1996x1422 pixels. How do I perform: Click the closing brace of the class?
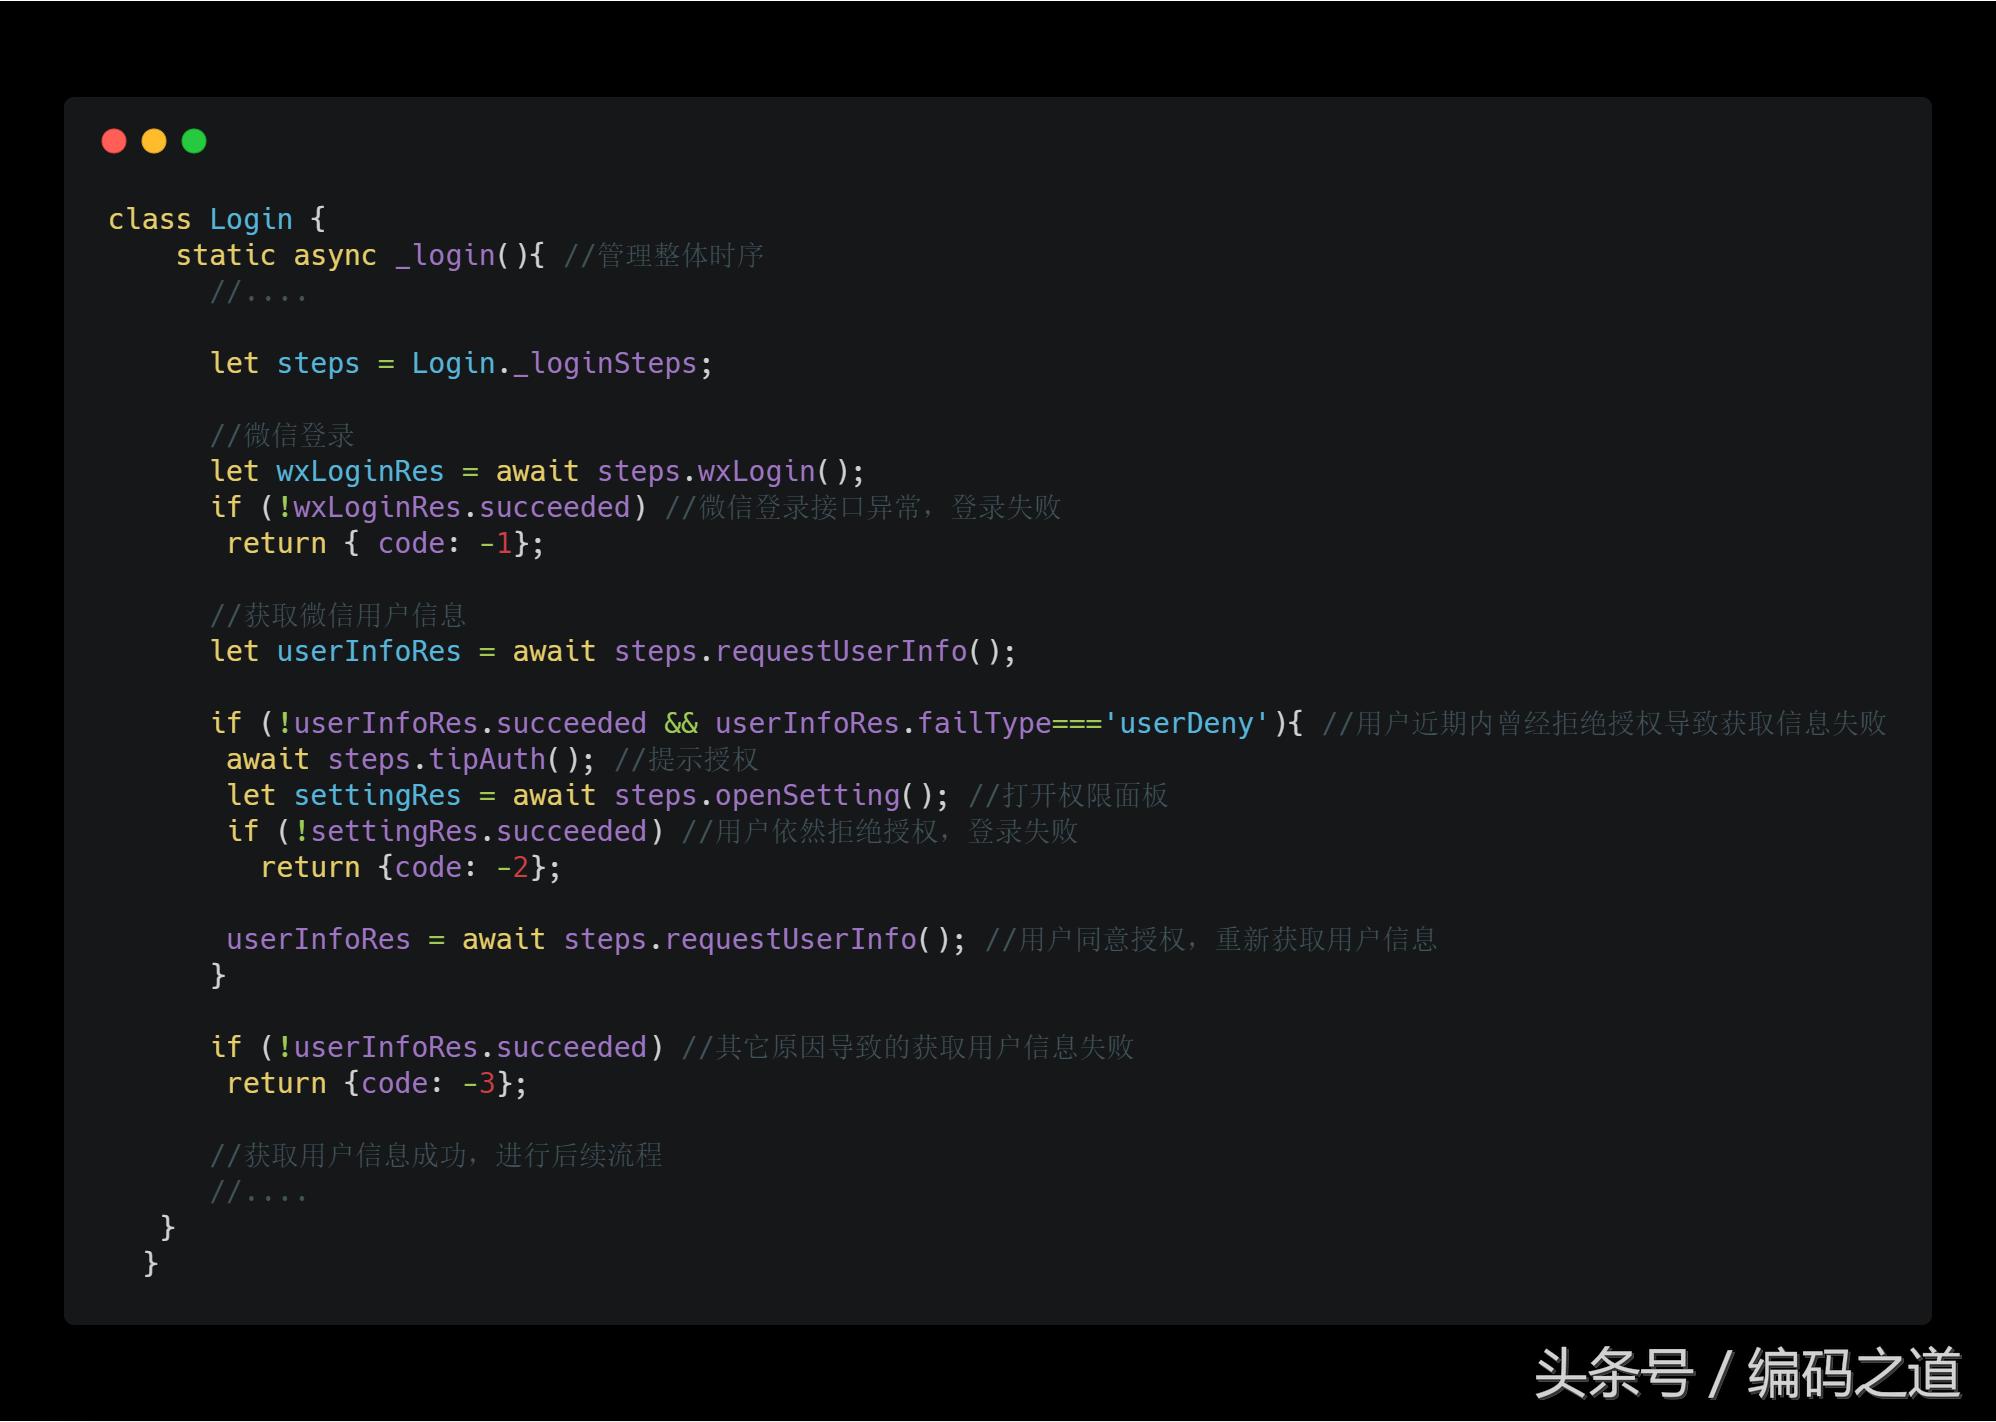click(x=150, y=1263)
